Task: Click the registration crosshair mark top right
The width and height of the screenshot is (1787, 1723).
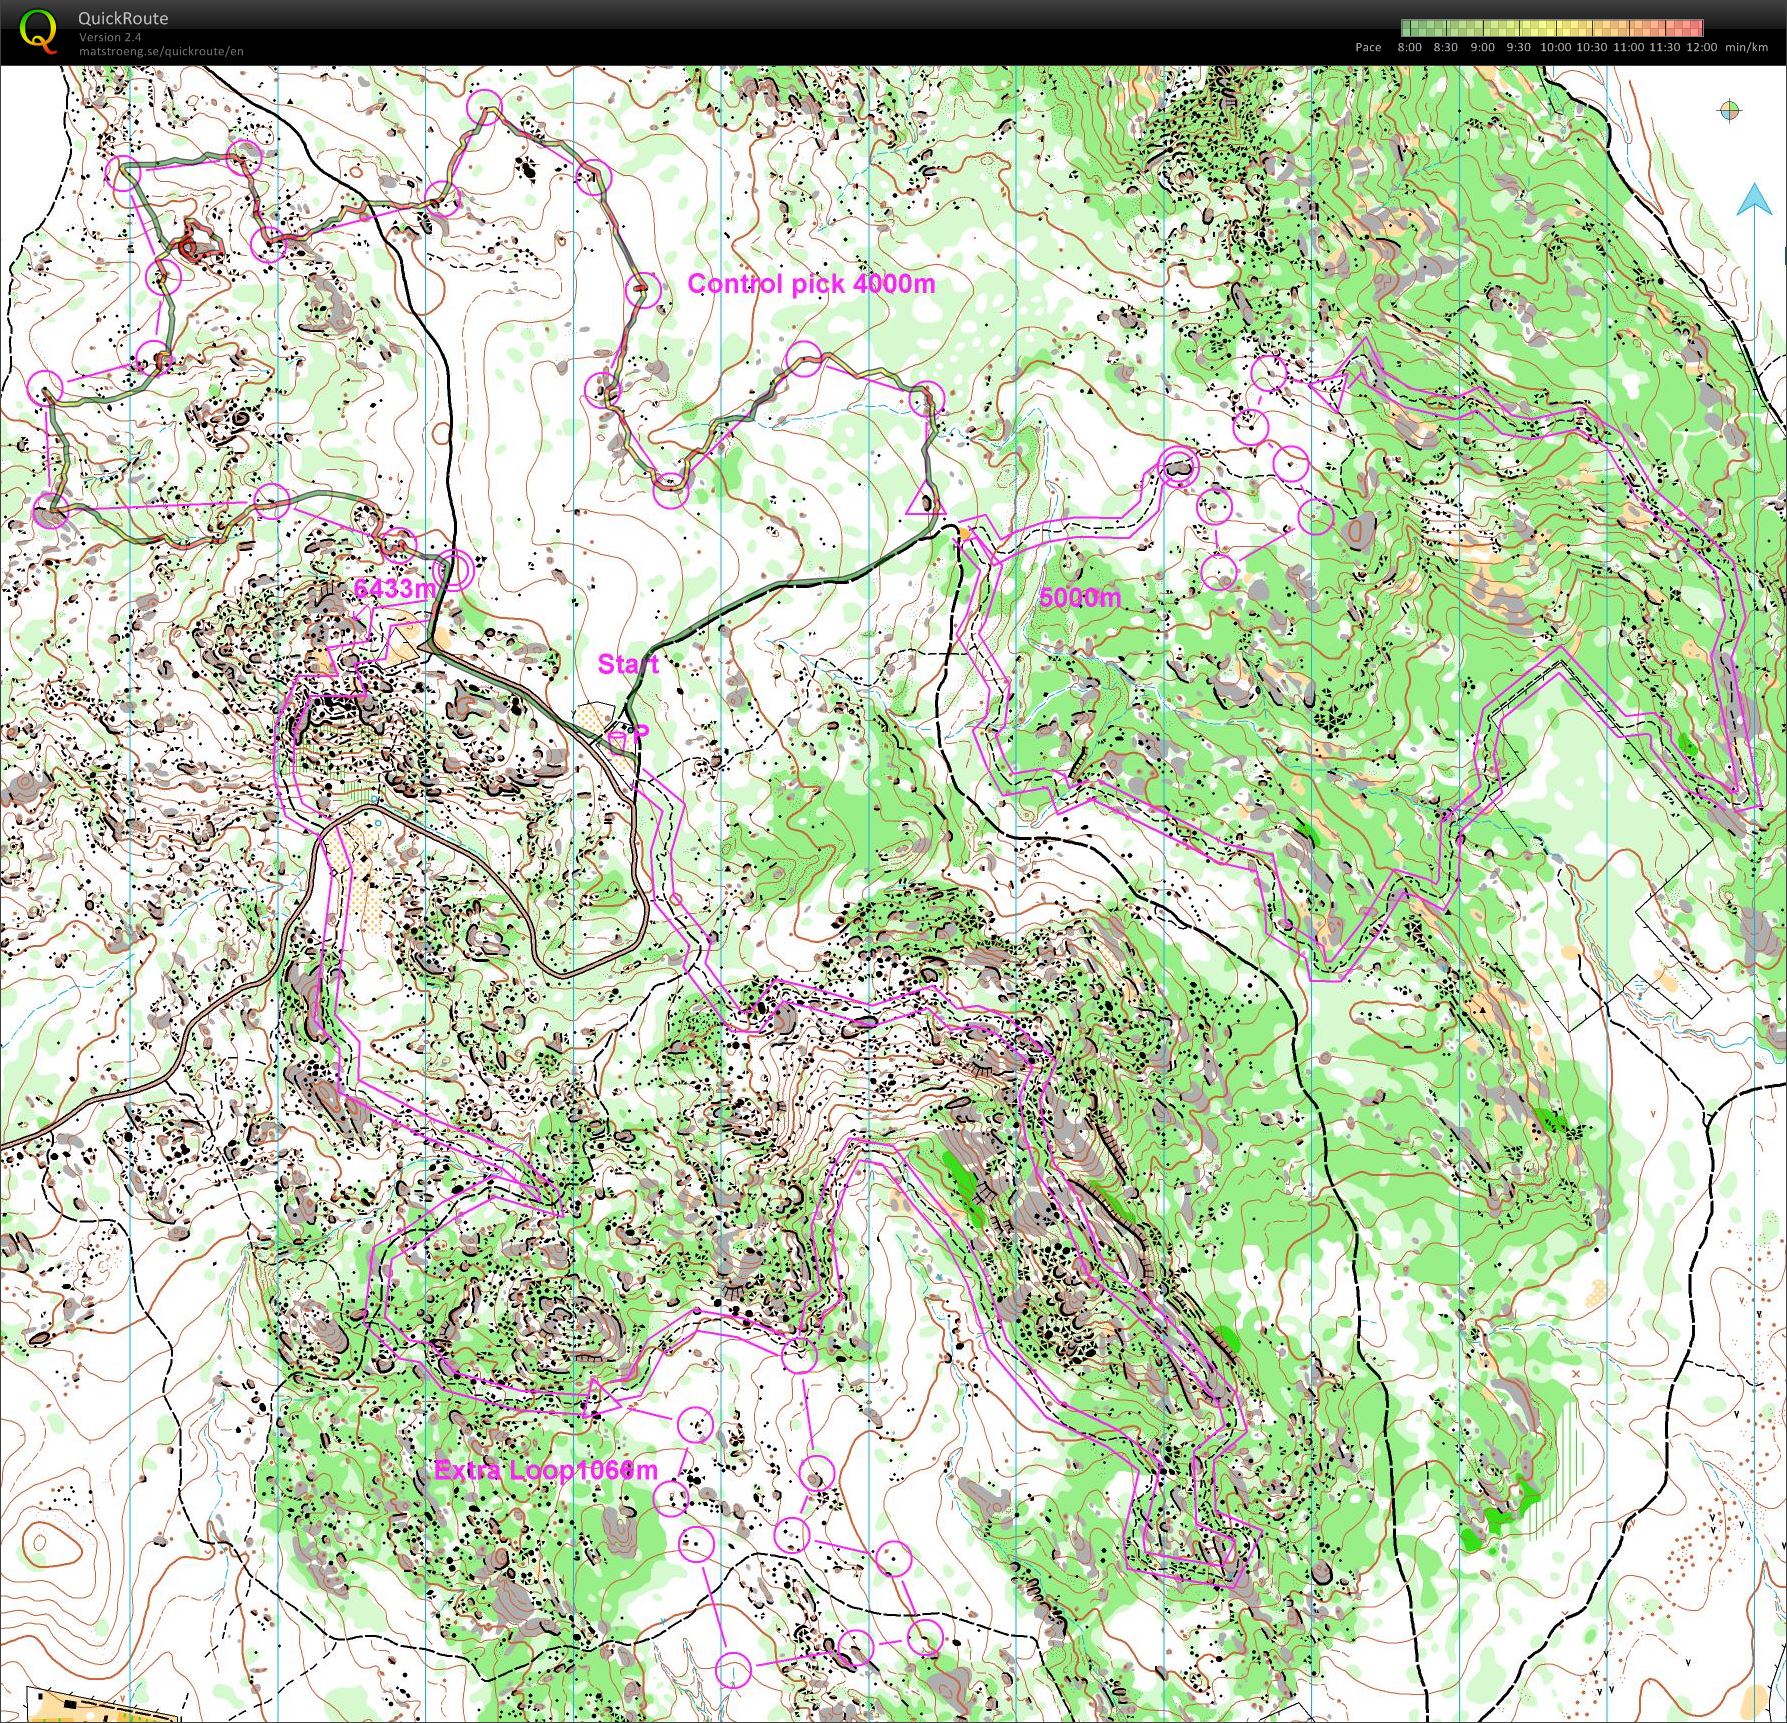Action: [1729, 110]
